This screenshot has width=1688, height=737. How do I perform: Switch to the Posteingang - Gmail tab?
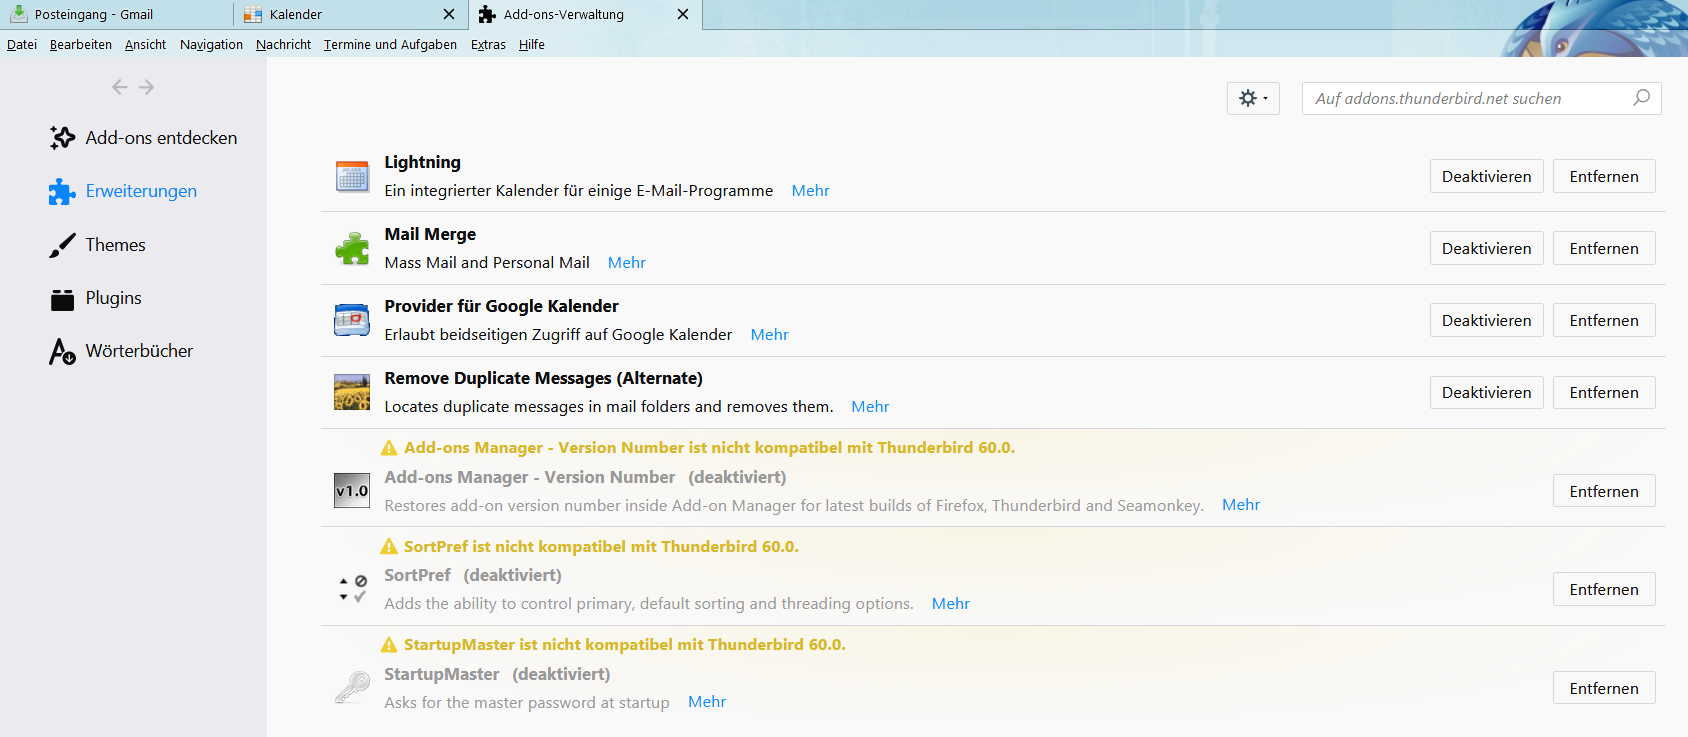(x=117, y=14)
